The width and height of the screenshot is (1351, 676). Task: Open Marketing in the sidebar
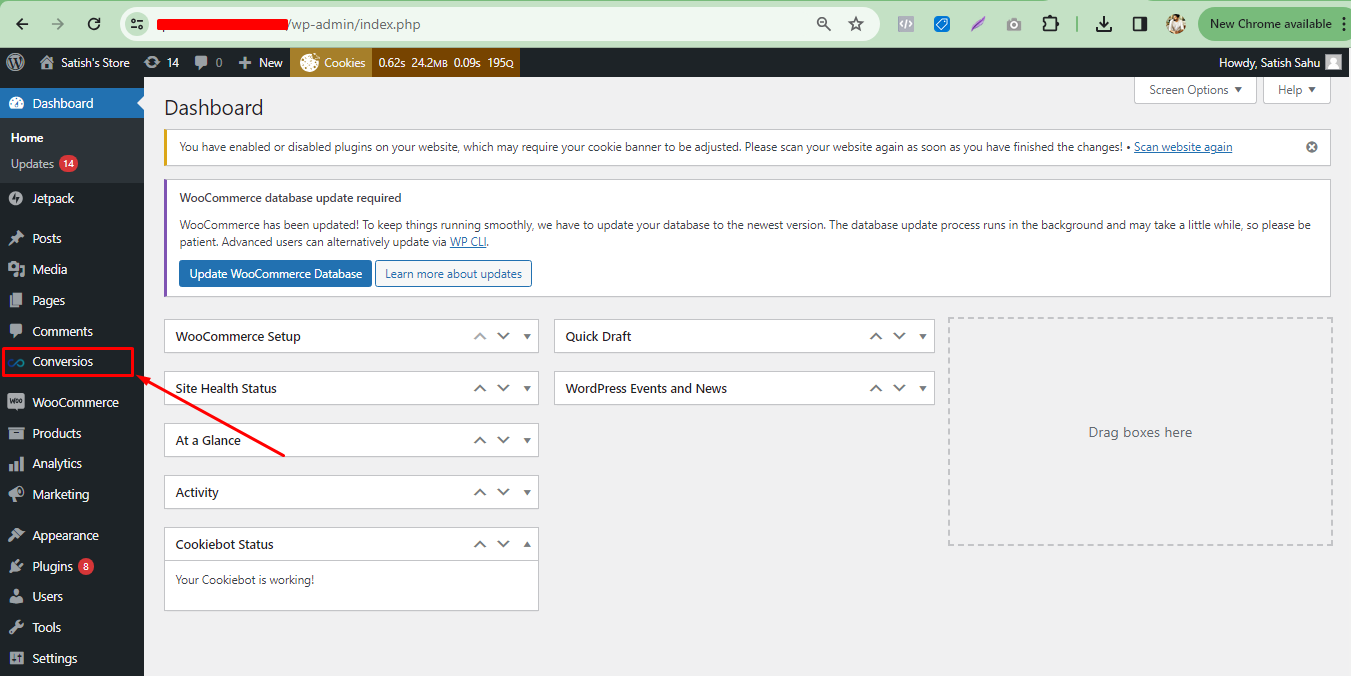pyautogui.click(x=72, y=494)
